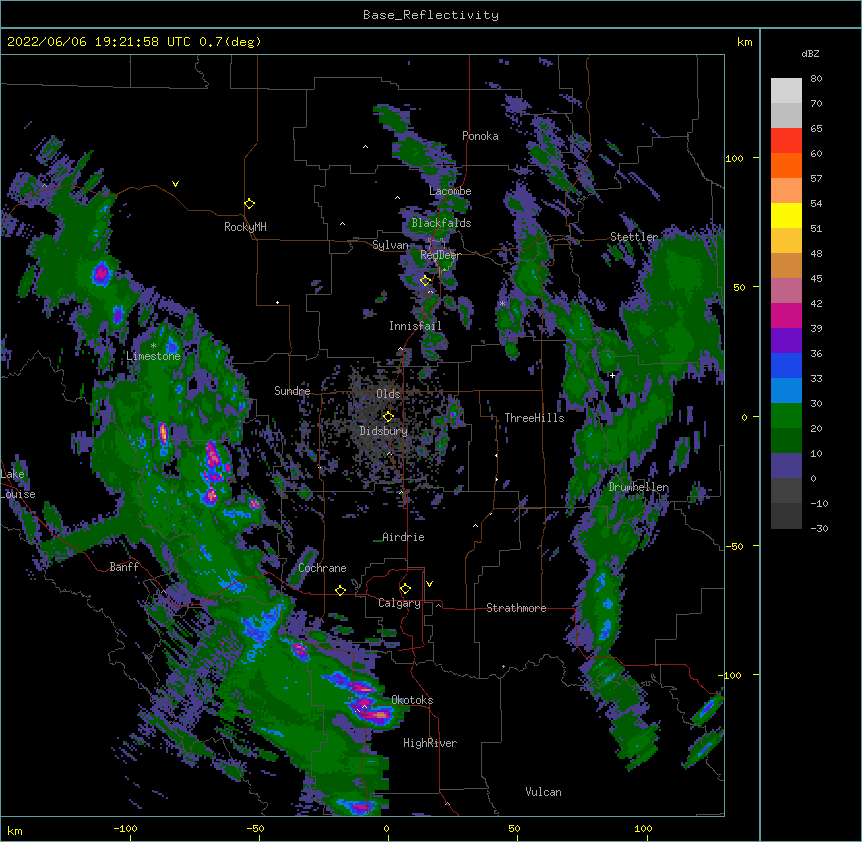
Task: Pick the purple 36-39 dBZ legend swatch
Action: coord(786,341)
